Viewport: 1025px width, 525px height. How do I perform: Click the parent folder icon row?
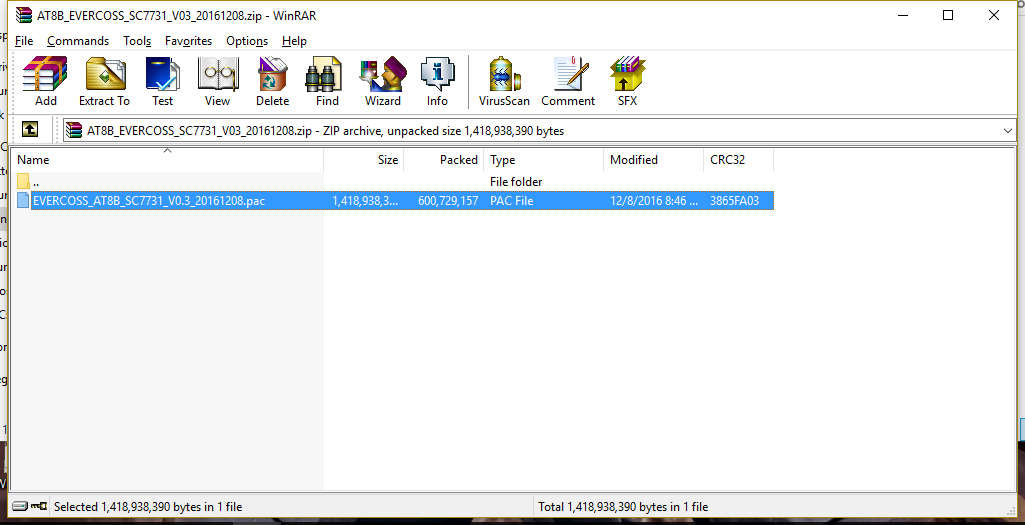(24, 182)
